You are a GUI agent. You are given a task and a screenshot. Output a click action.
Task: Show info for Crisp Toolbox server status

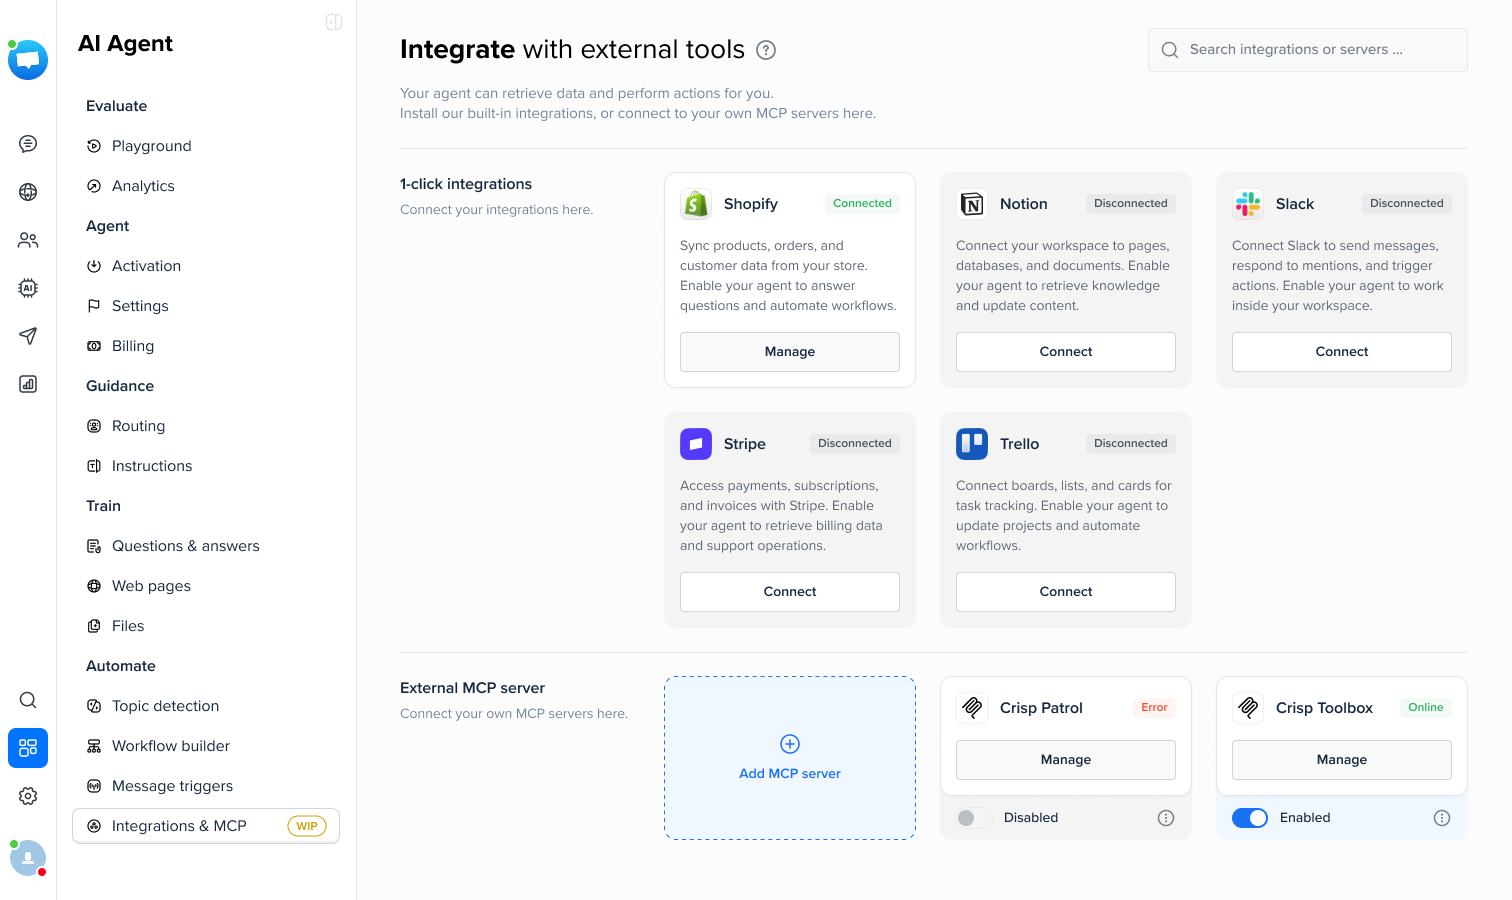pos(1442,818)
